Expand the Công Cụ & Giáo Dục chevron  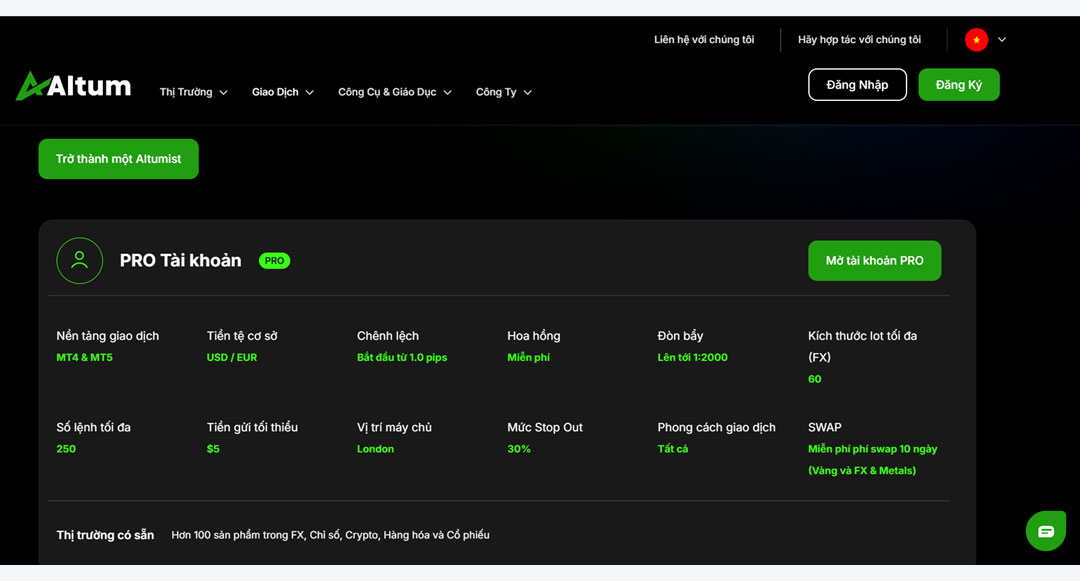click(447, 92)
